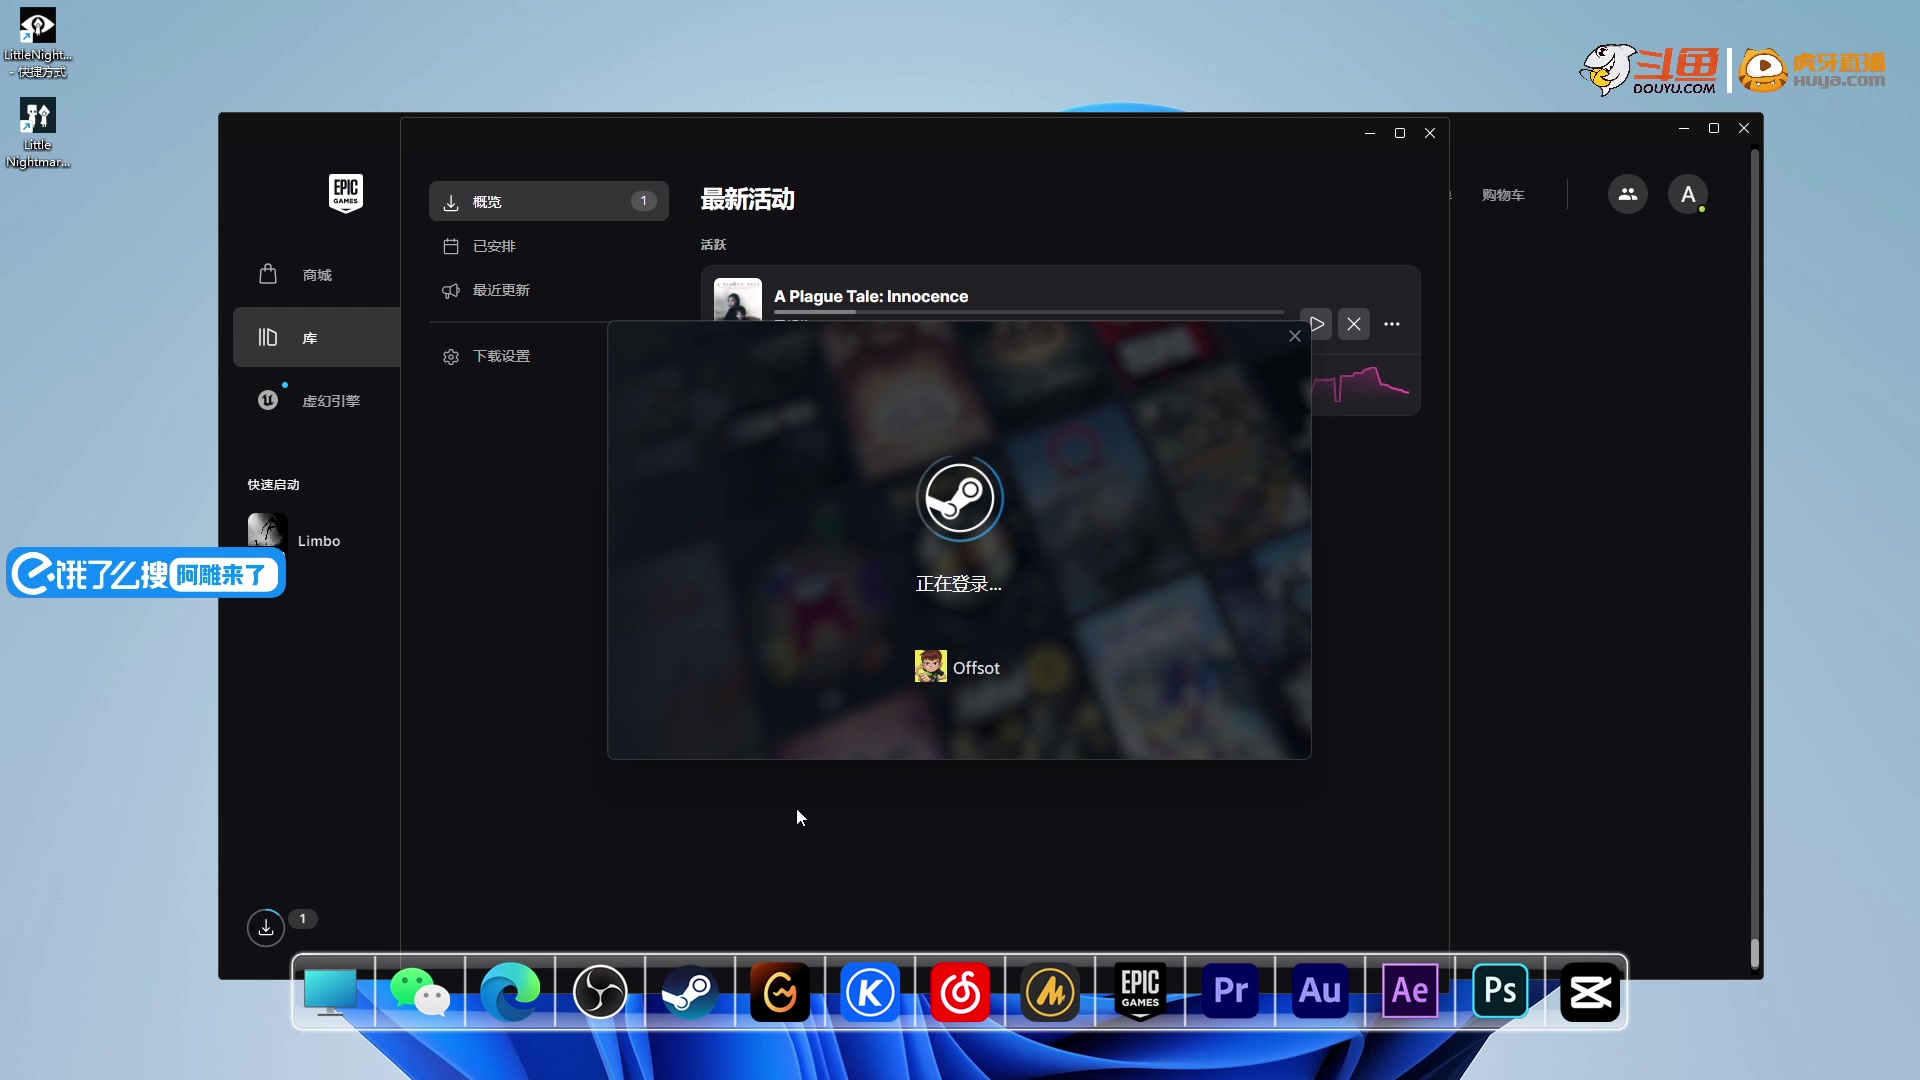Close the Steam login dialog
Image resolution: width=1920 pixels, height=1080 pixels.
click(1295, 336)
